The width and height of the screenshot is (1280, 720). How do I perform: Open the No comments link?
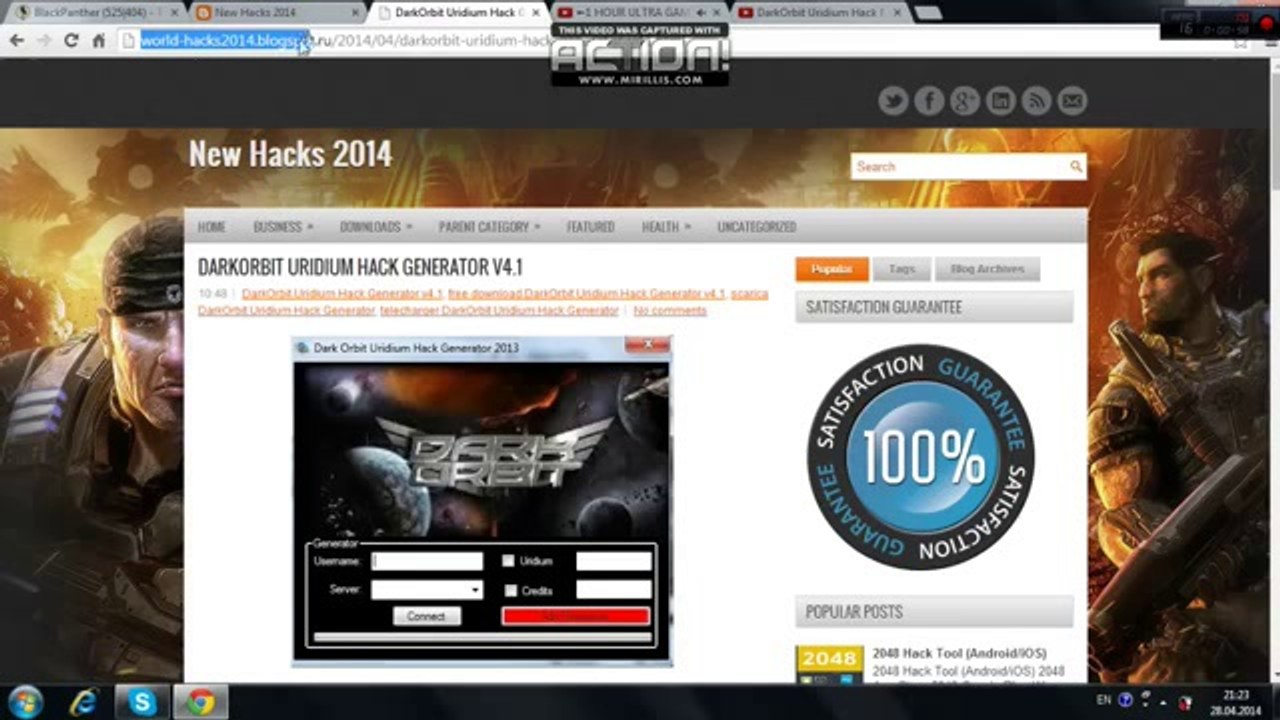tap(670, 311)
